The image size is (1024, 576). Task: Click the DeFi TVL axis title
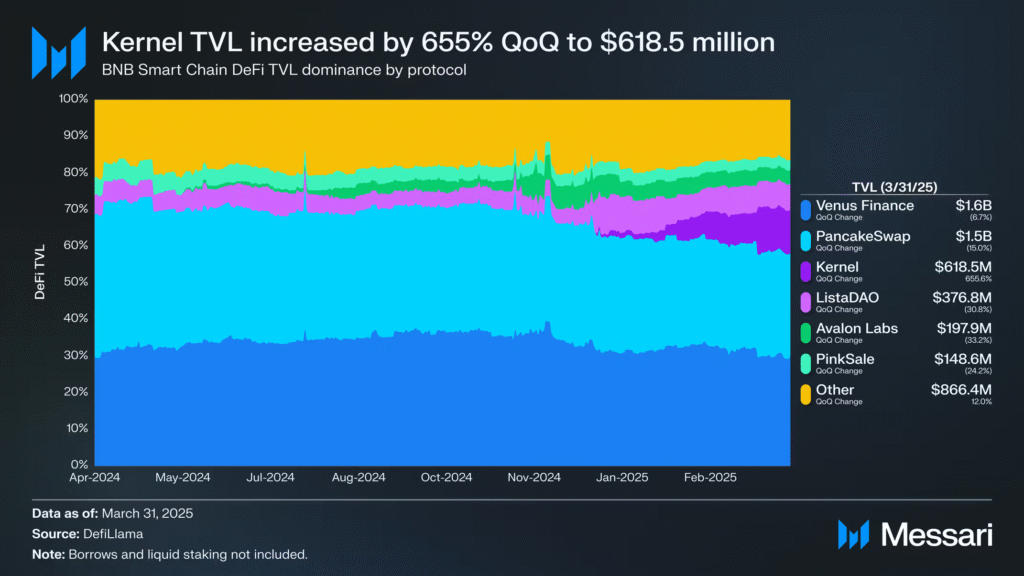(40, 272)
